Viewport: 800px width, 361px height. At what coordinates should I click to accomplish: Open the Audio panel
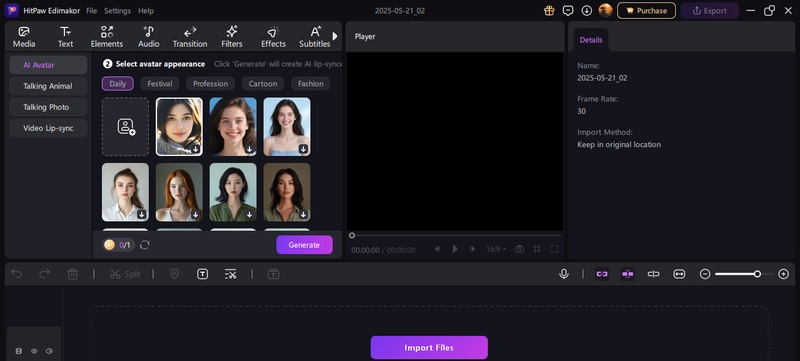coord(149,37)
